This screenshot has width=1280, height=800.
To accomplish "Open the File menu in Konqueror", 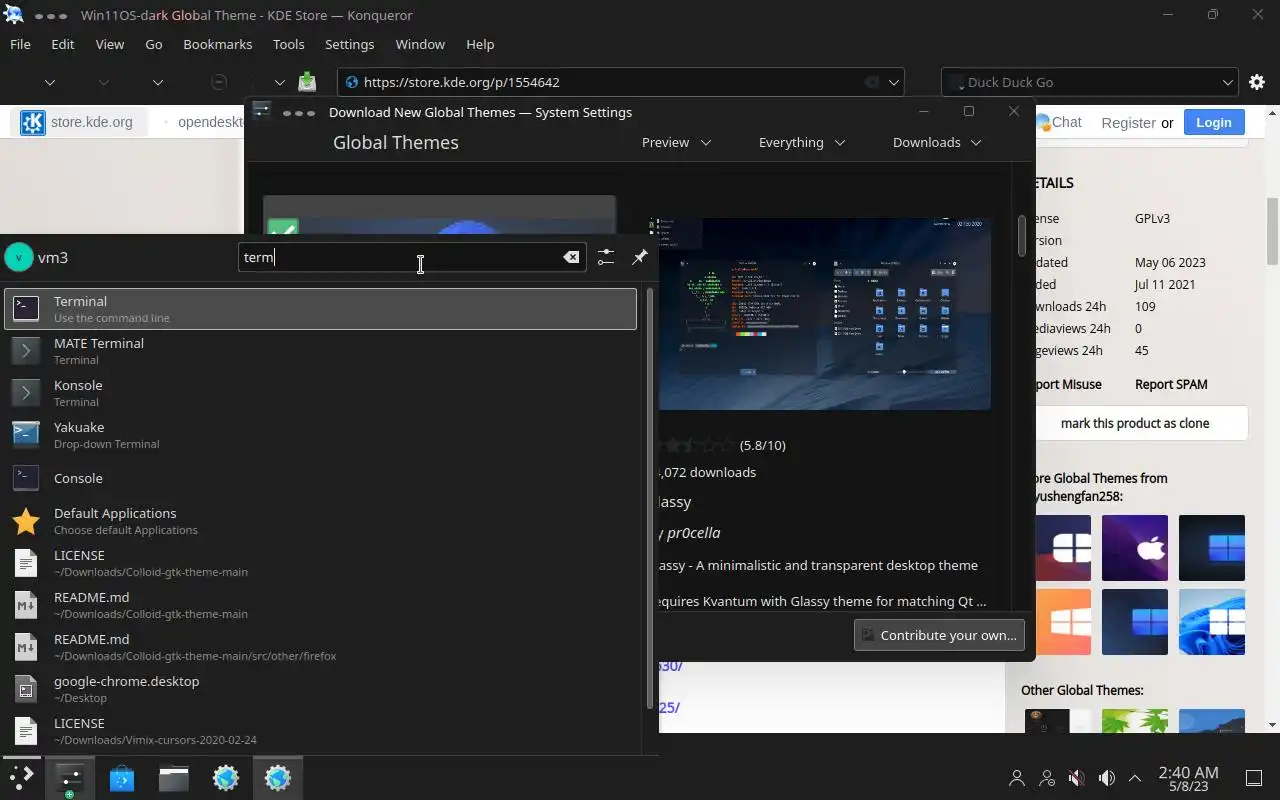I will pyautogui.click(x=20, y=44).
